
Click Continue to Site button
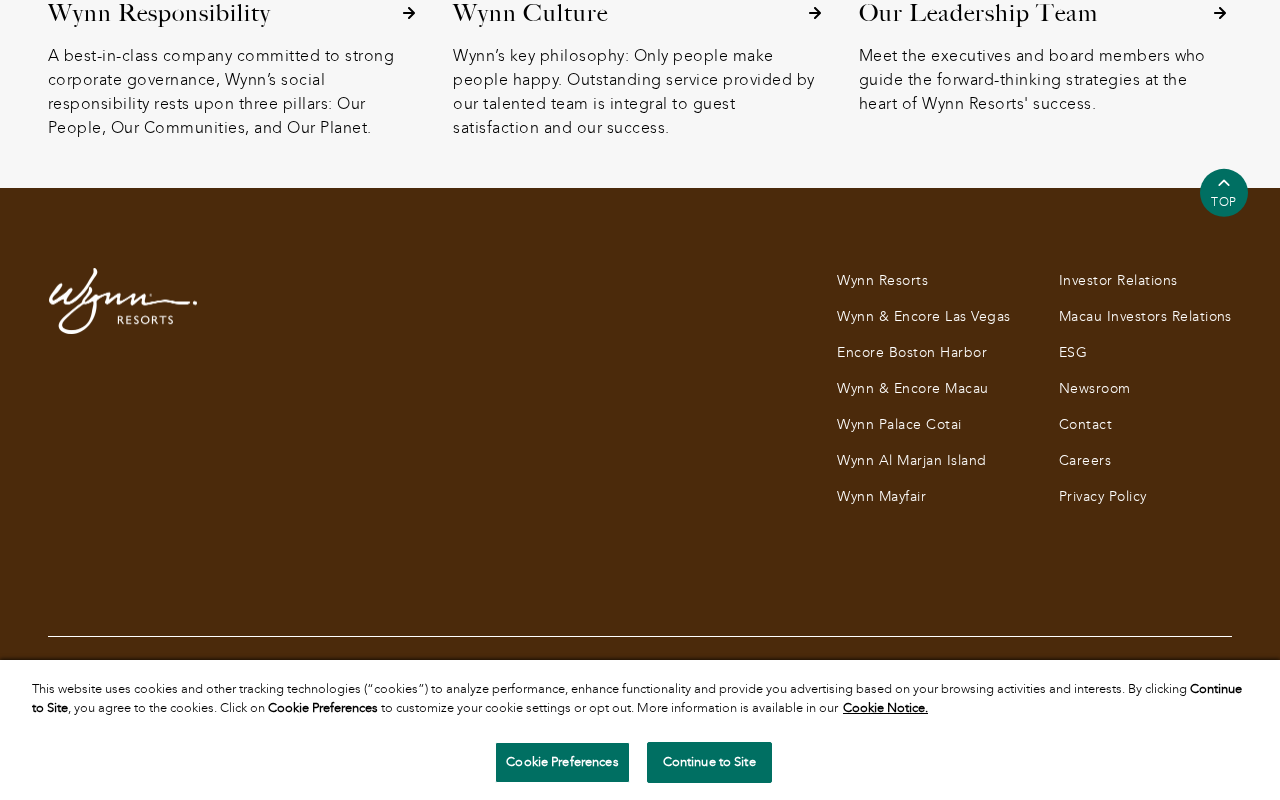click(709, 762)
